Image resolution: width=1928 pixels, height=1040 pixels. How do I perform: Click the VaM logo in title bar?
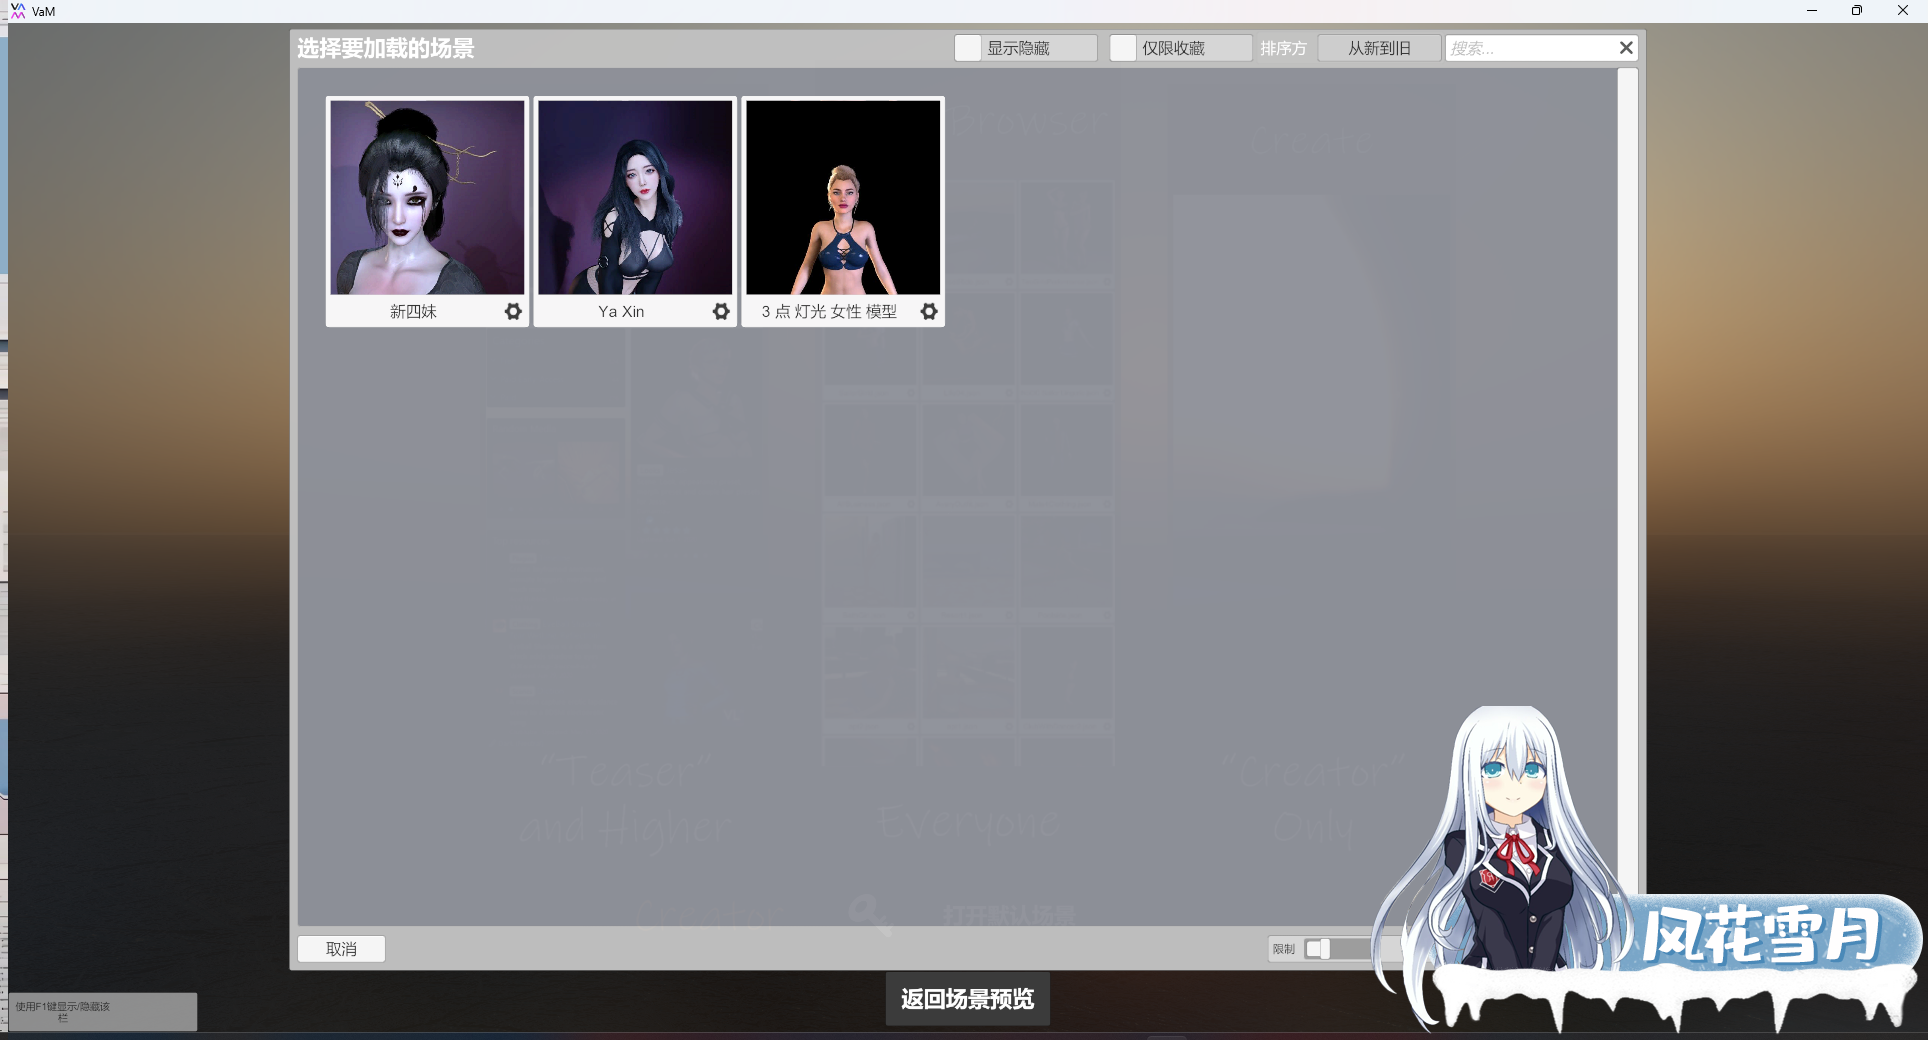pos(18,11)
